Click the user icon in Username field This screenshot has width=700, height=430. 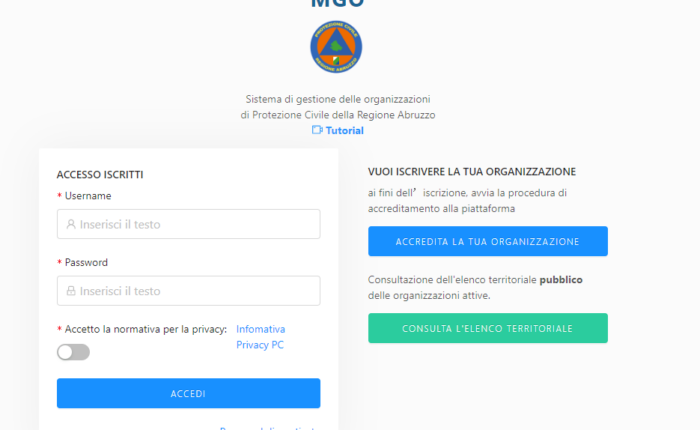[71, 224]
